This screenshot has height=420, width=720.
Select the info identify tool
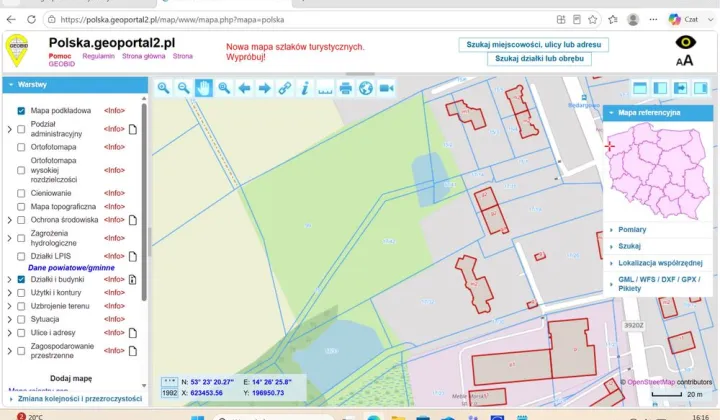click(305, 88)
